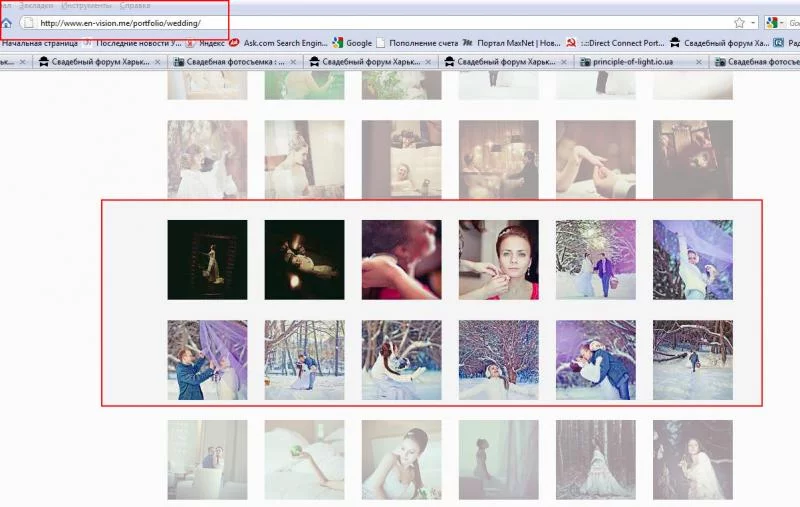Open faded thumbnail of couple in white room

(x=207, y=460)
